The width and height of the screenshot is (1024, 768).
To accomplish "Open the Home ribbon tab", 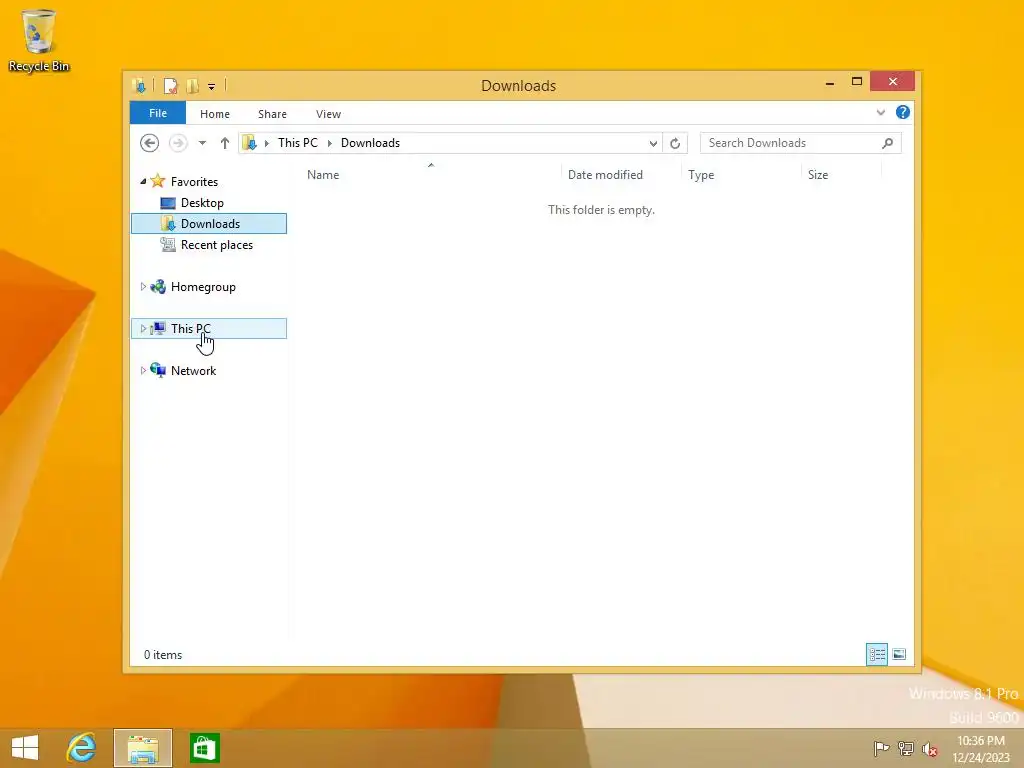I will pyautogui.click(x=215, y=114).
